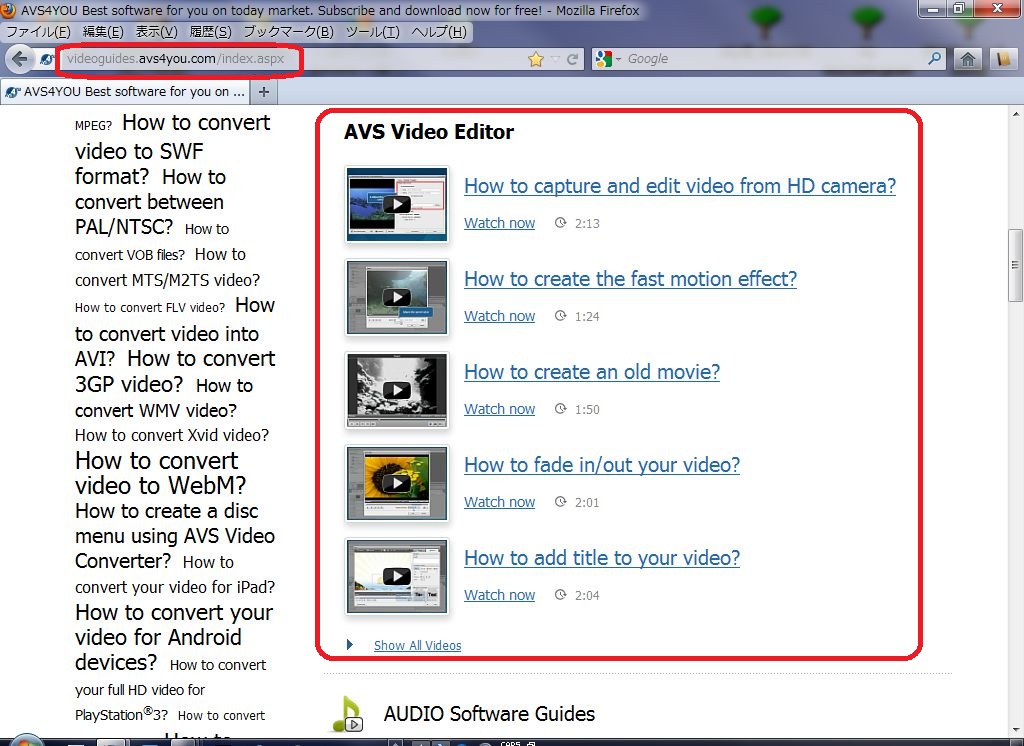Click the site favicon beside the address

click(46, 59)
